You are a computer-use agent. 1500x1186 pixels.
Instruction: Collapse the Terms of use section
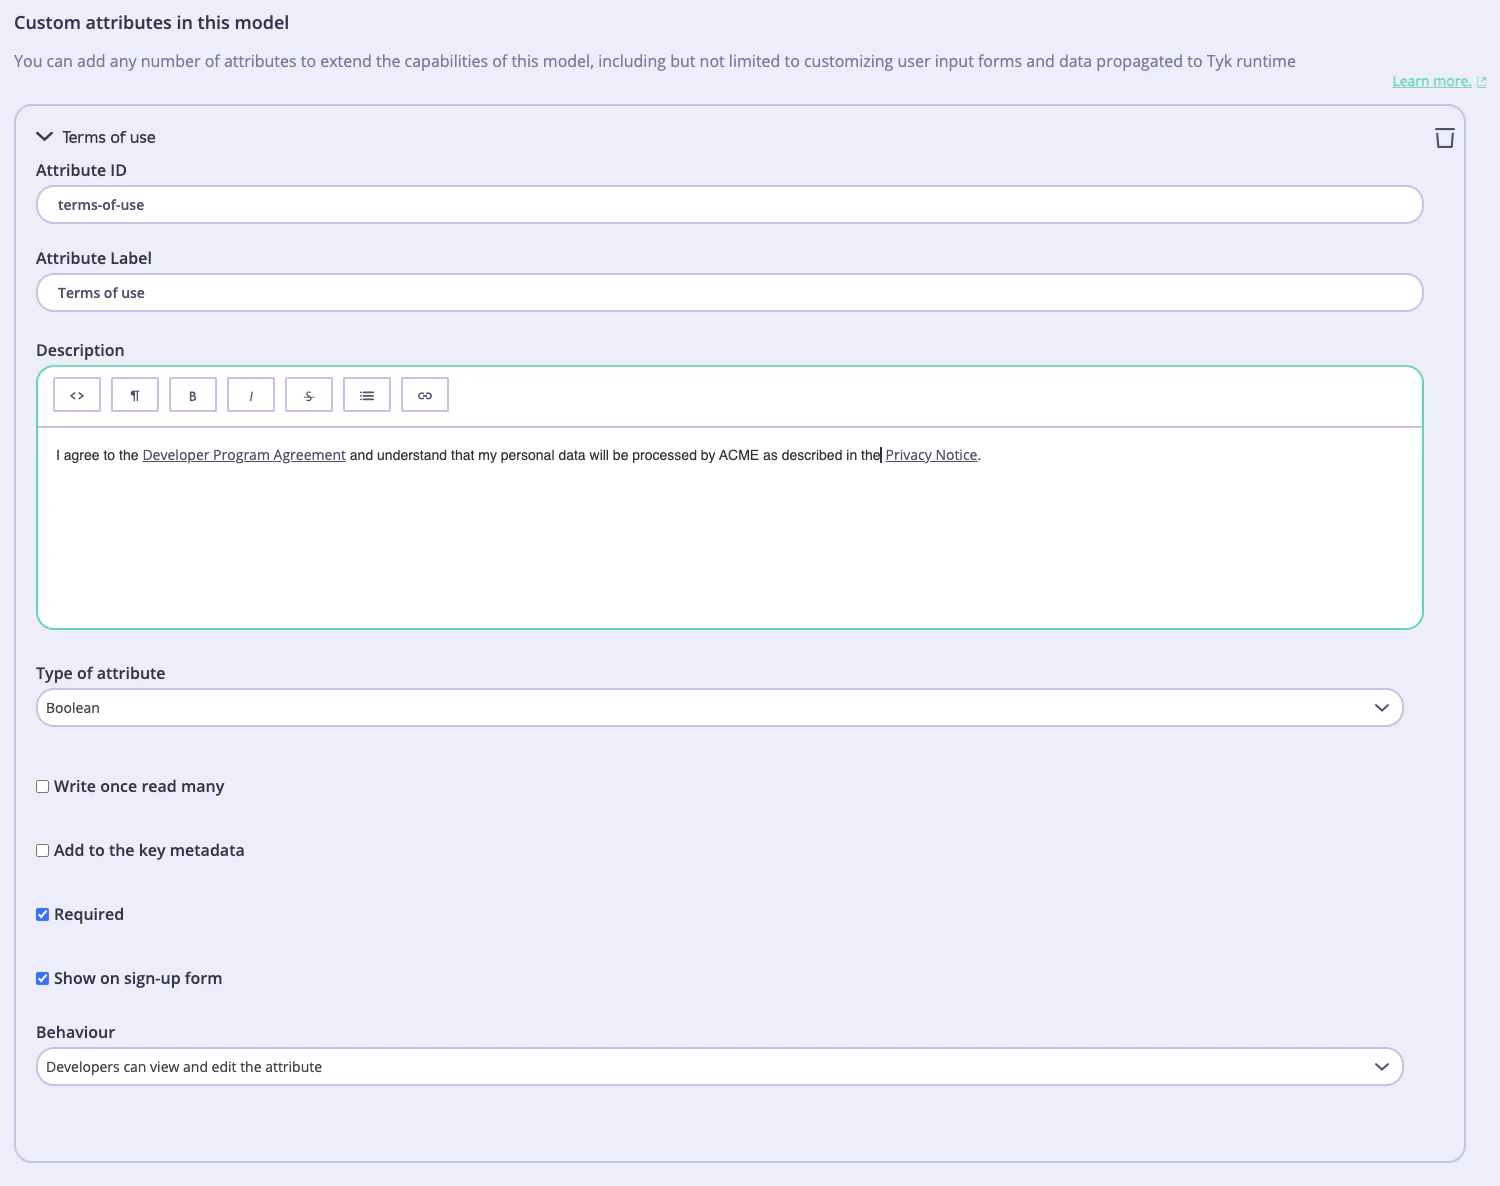pyautogui.click(x=44, y=136)
